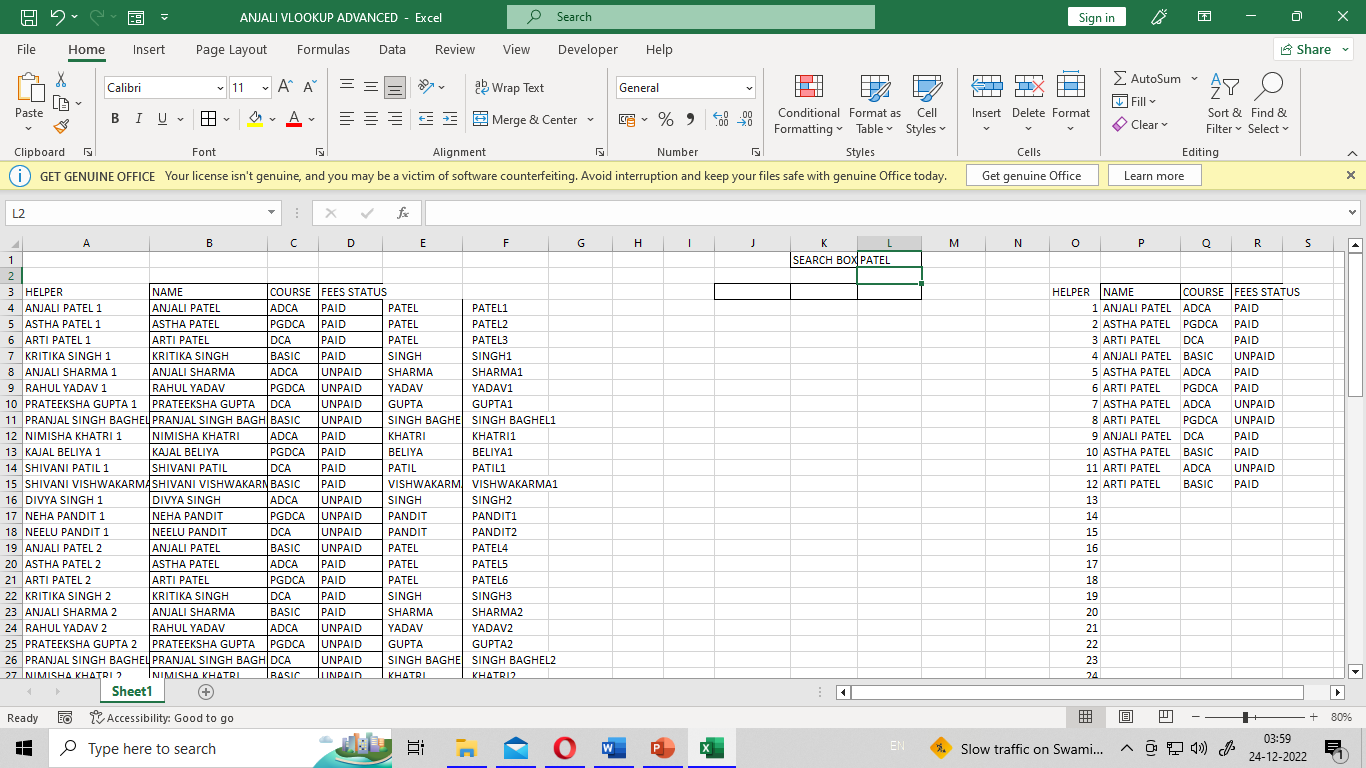
Task: Click AutoSum button
Action: tap(1147, 78)
